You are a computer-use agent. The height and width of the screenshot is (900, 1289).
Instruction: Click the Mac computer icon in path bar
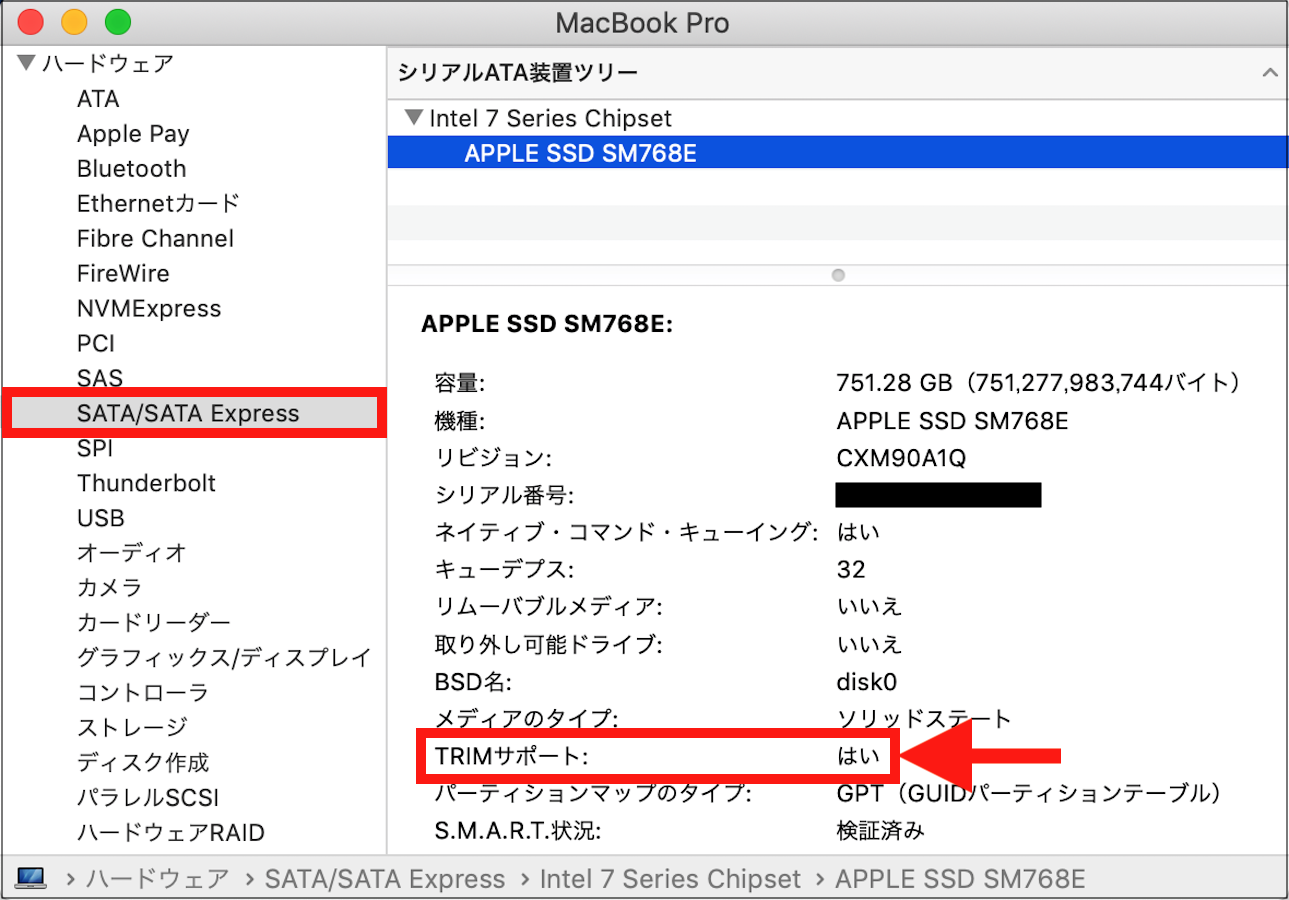31,879
